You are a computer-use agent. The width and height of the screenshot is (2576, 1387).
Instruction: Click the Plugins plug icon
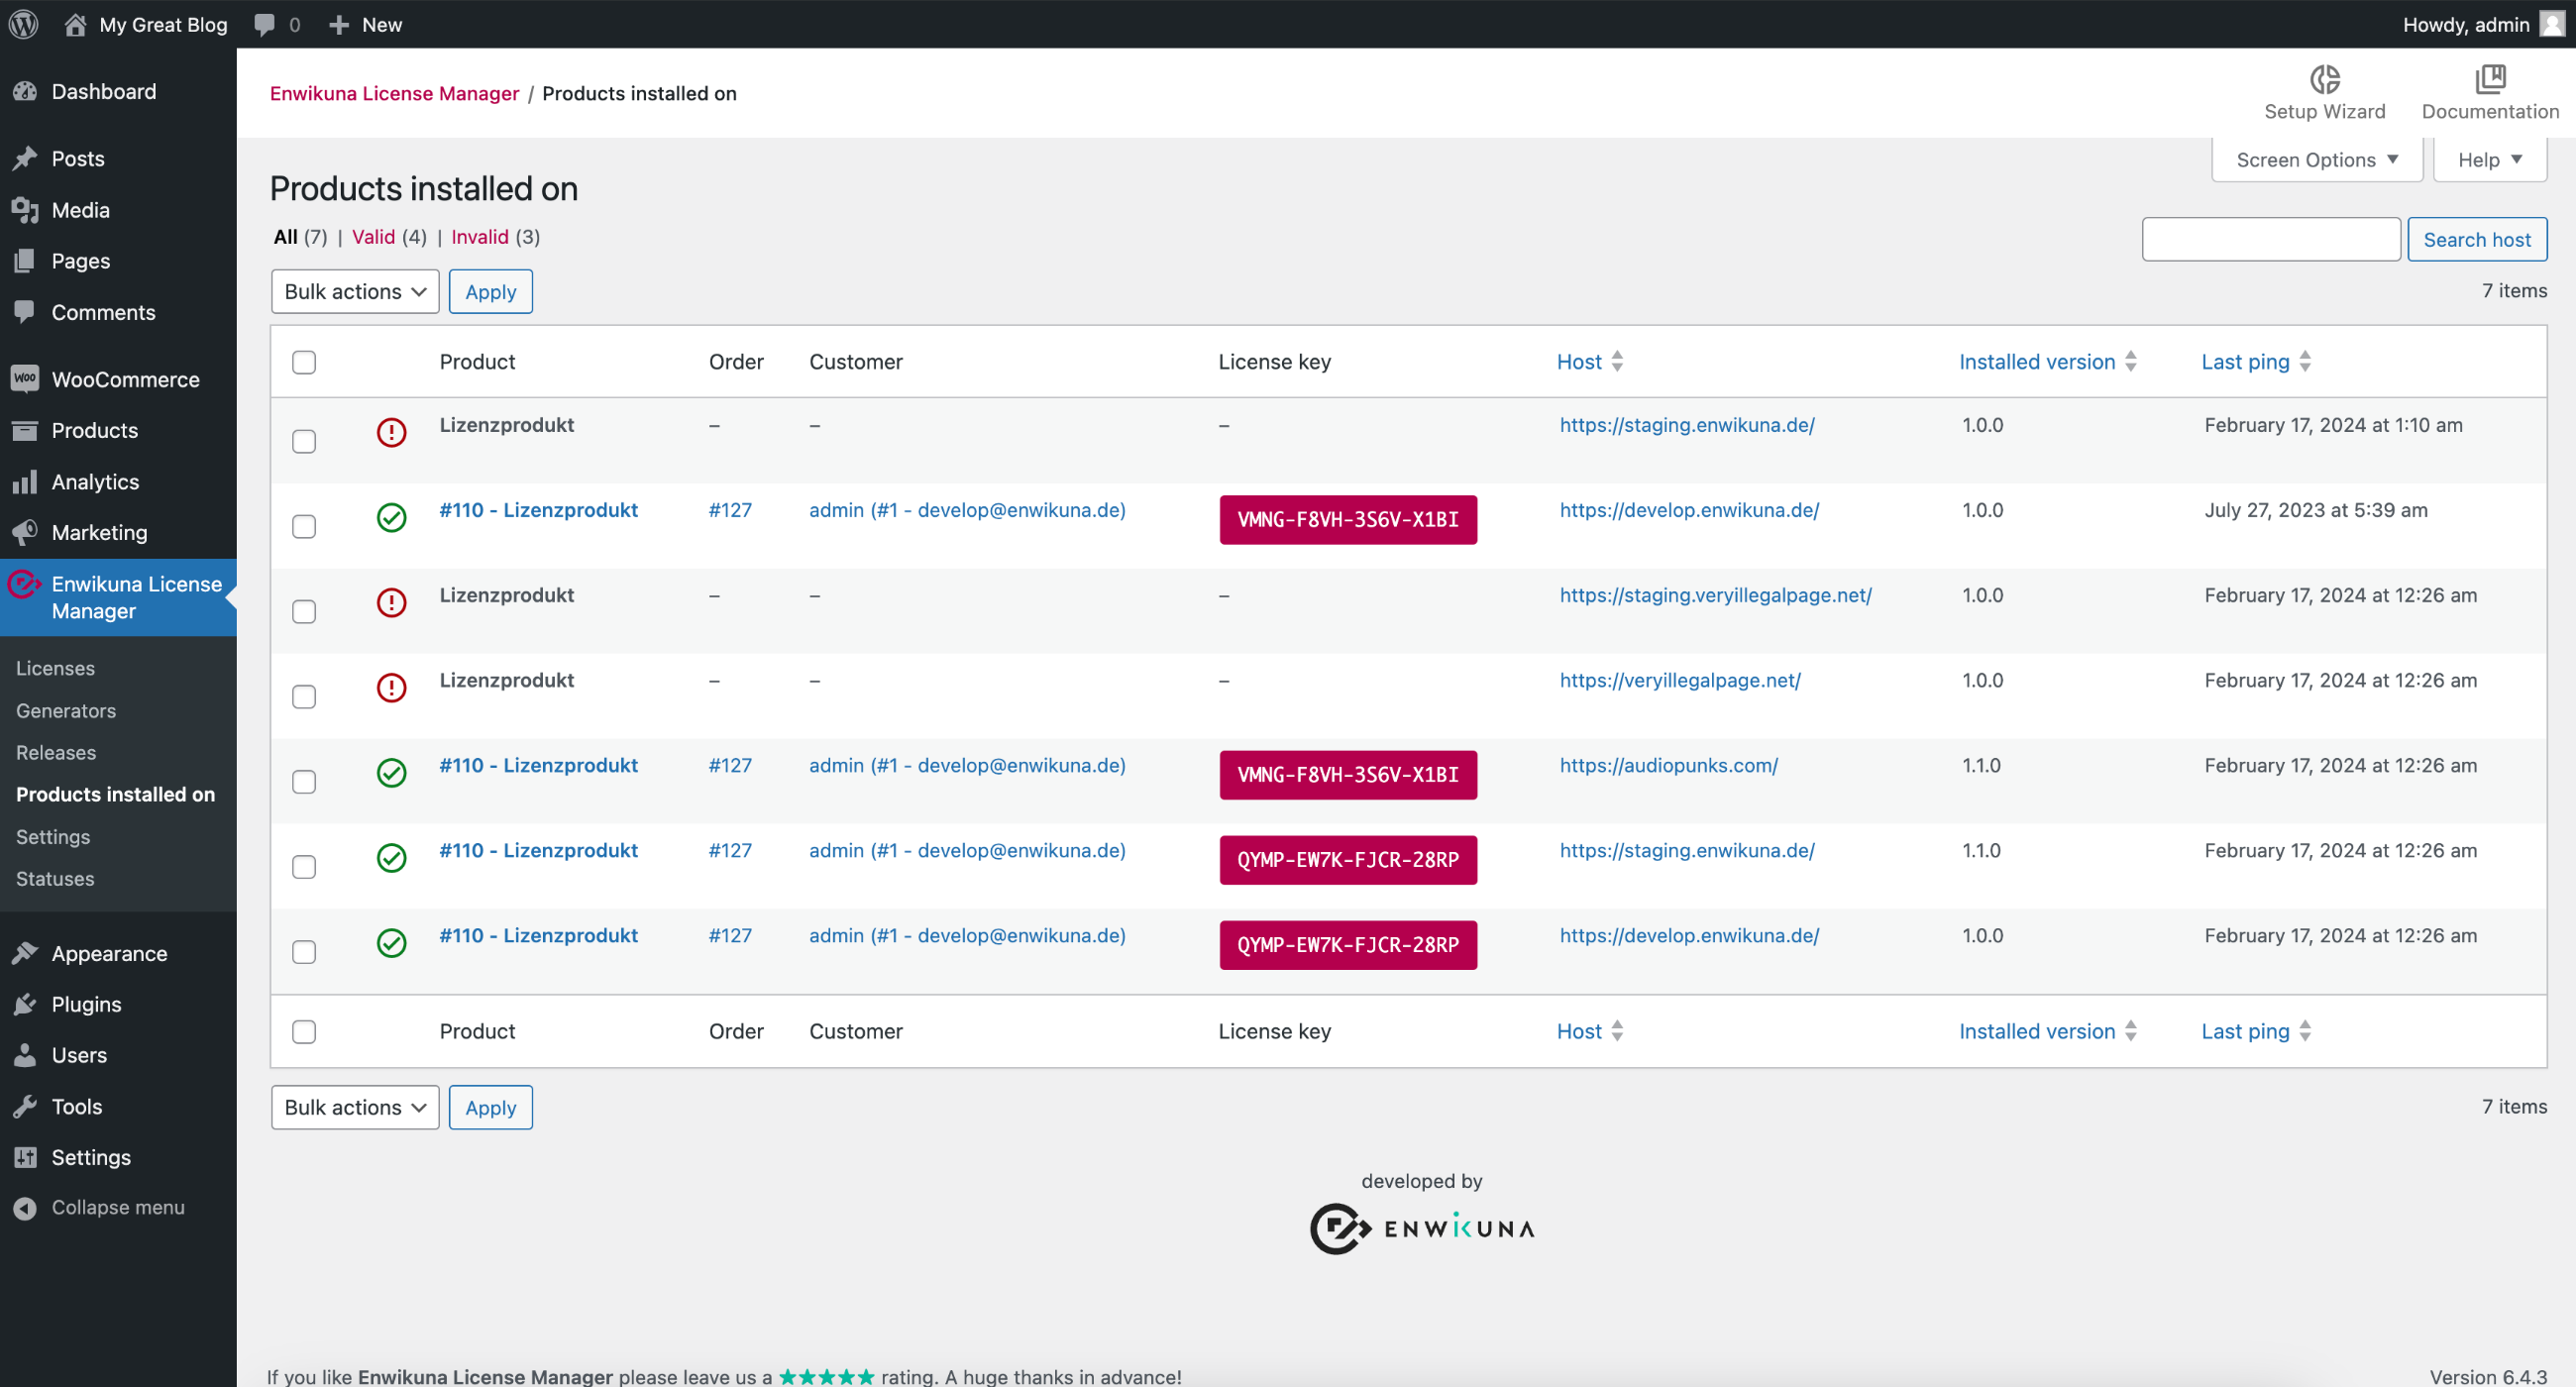pyautogui.click(x=25, y=1004)
